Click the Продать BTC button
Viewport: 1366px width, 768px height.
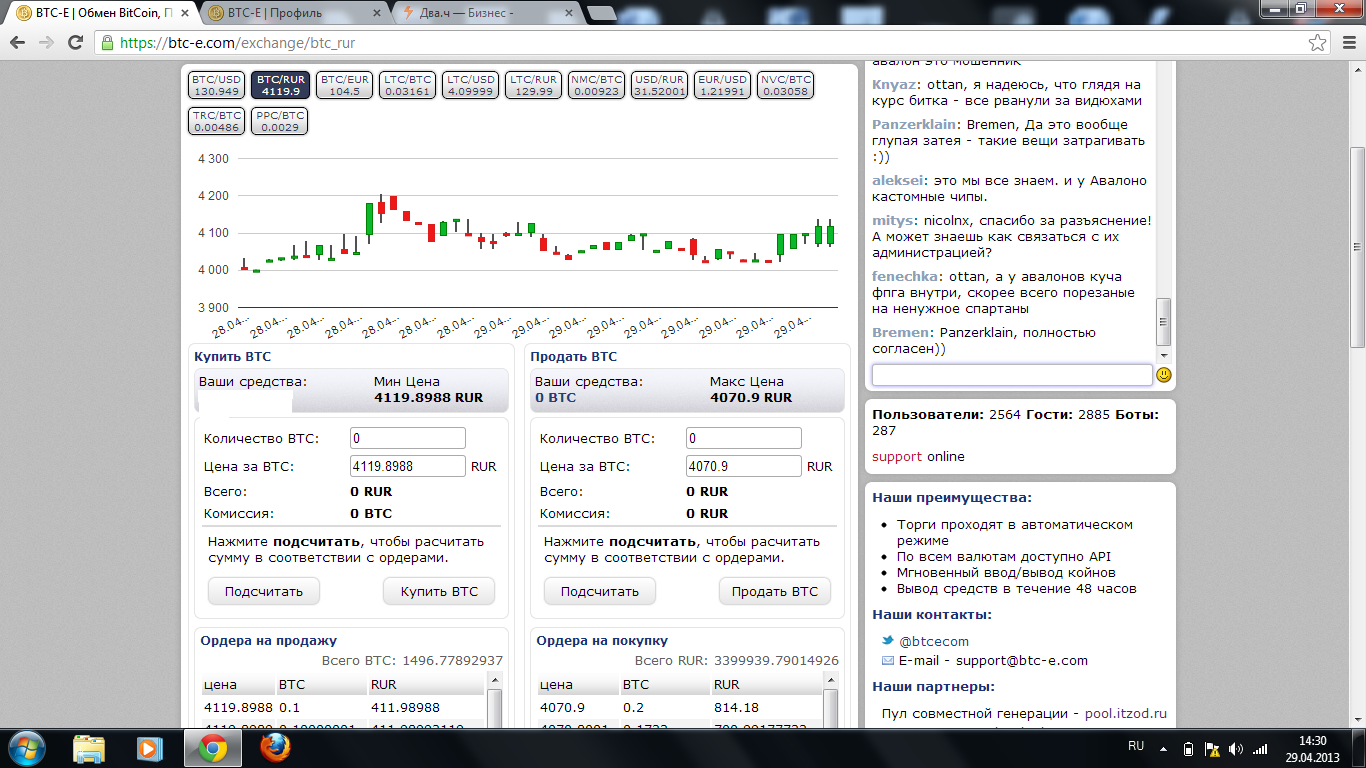(775, 591)
